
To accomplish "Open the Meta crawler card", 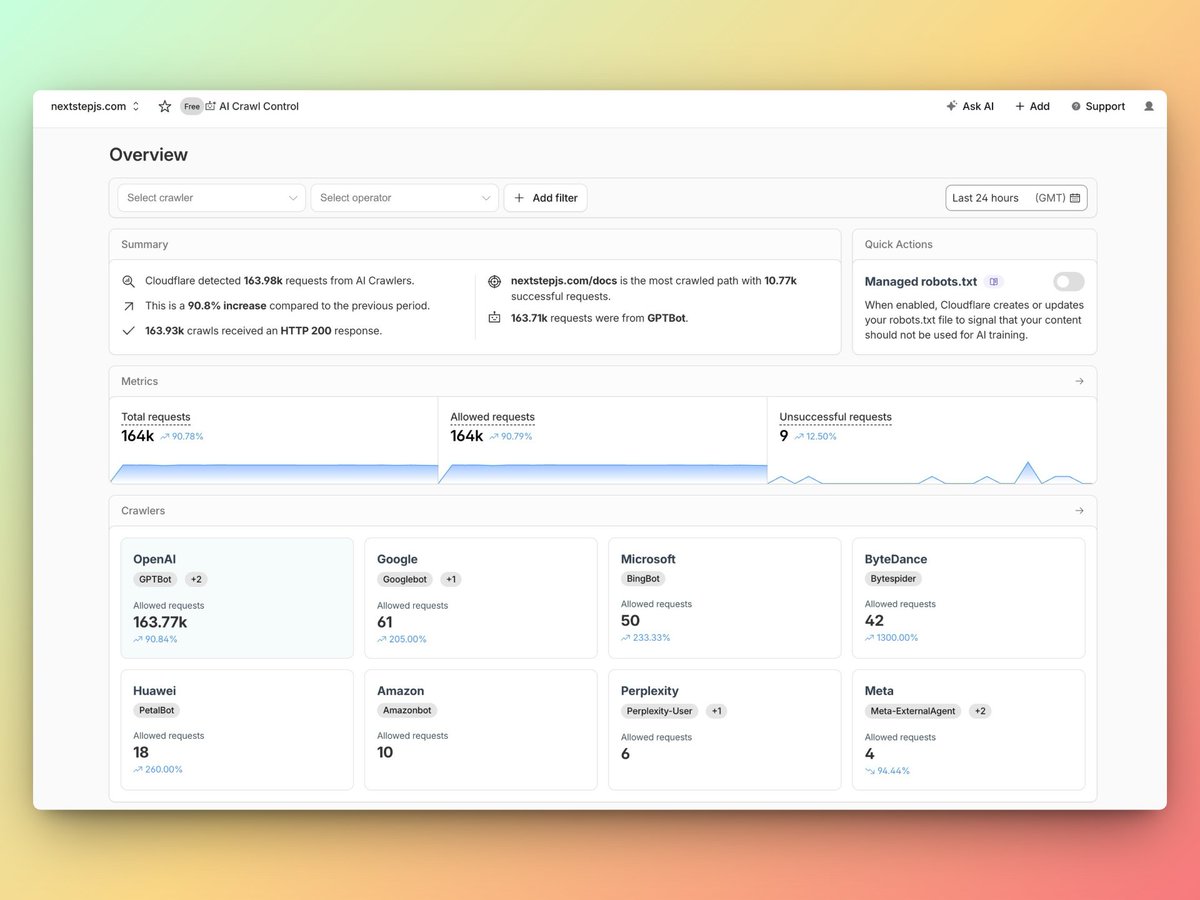I will click(x=969, y=730).
